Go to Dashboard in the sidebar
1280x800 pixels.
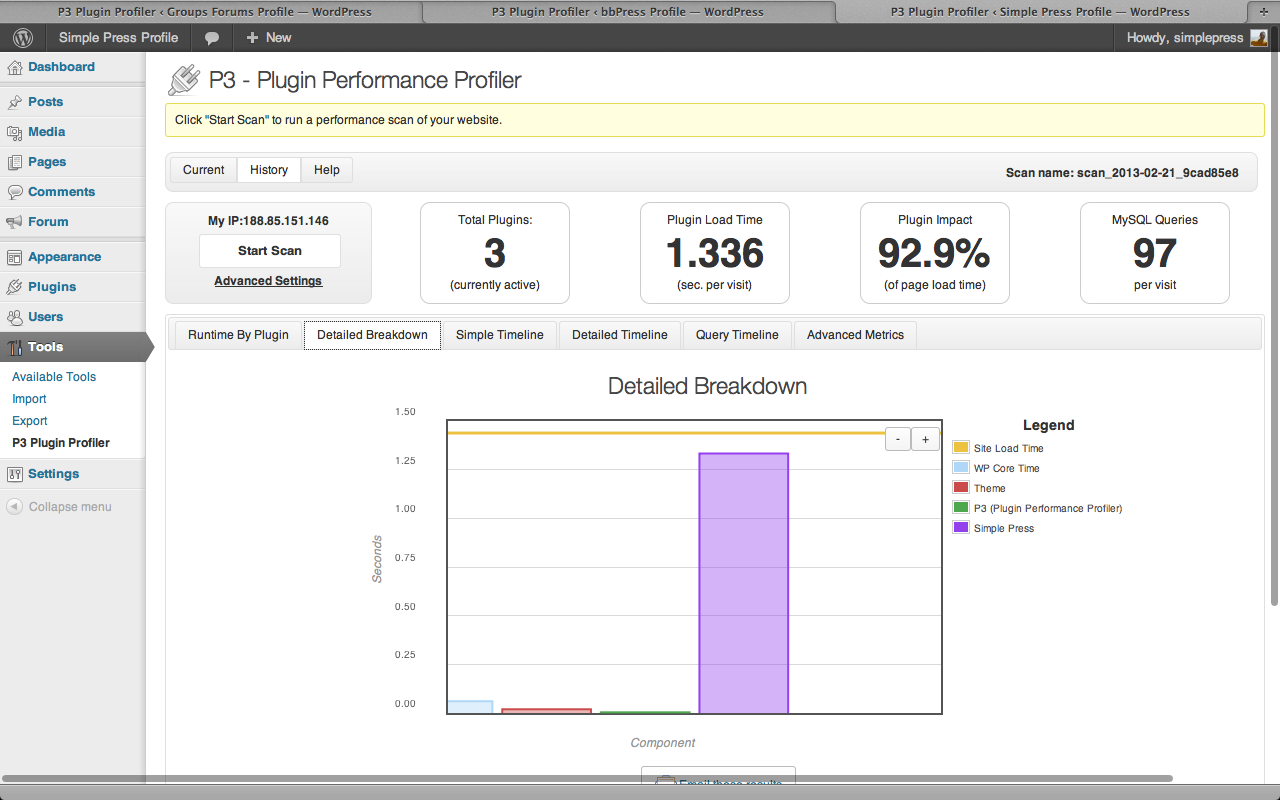coord(61,67)
